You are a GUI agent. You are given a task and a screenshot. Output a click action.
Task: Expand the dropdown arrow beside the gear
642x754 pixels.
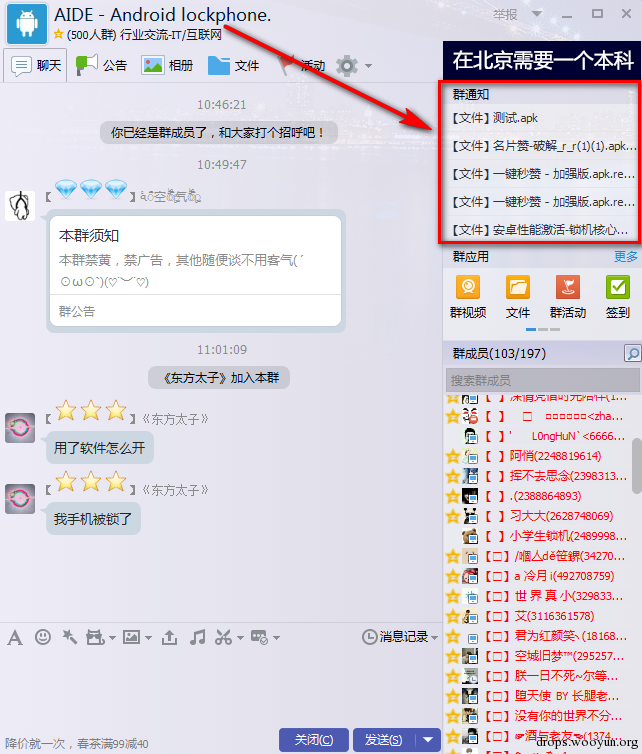point(368,65)
